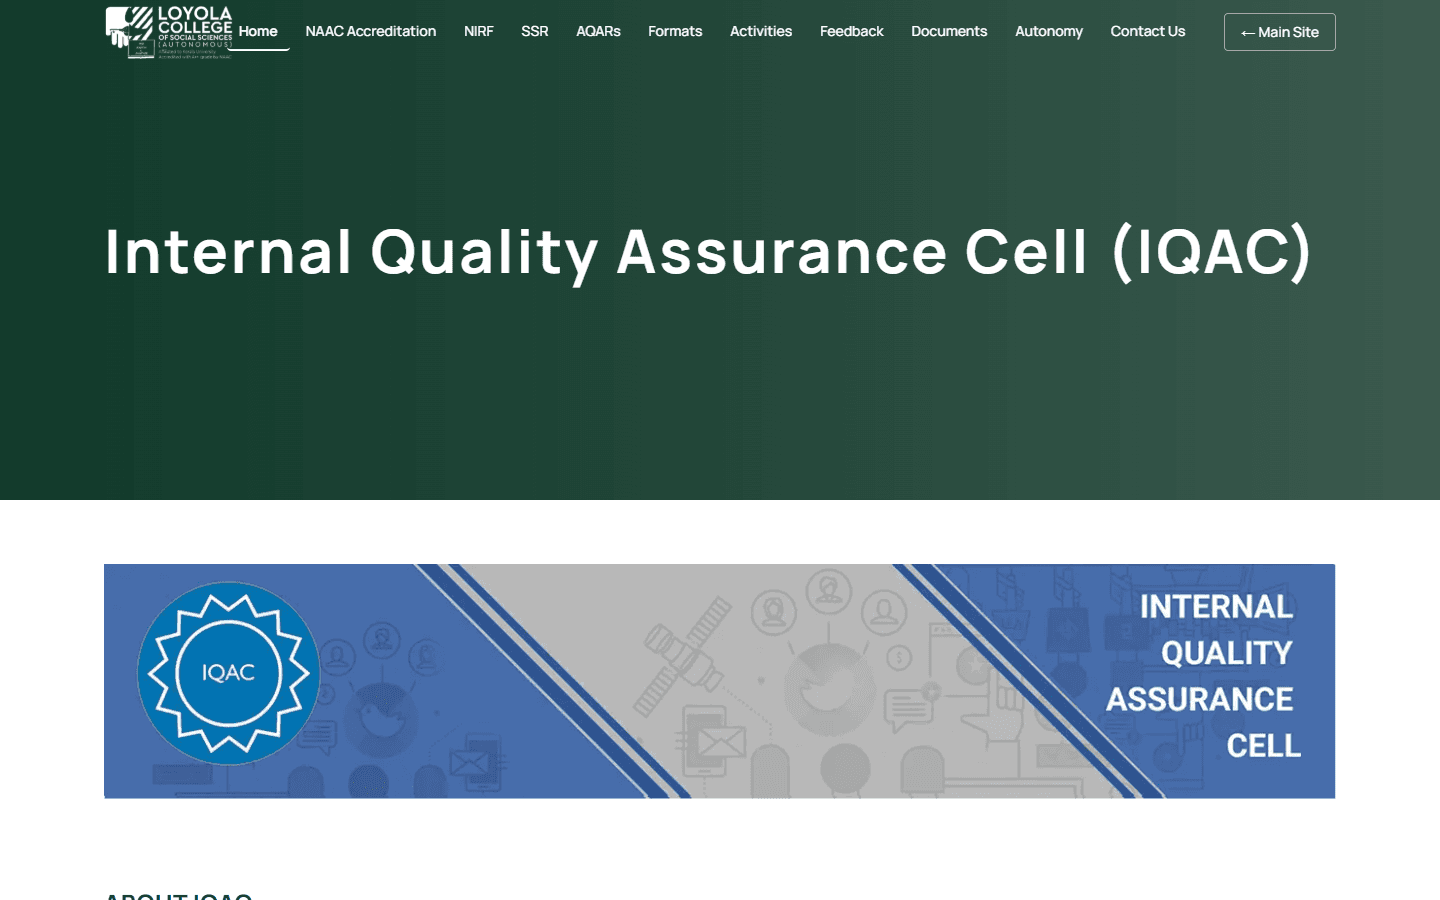1440x900 pixels.
Task: Go to the NIRF page
Action: click(x=479, y=31)
